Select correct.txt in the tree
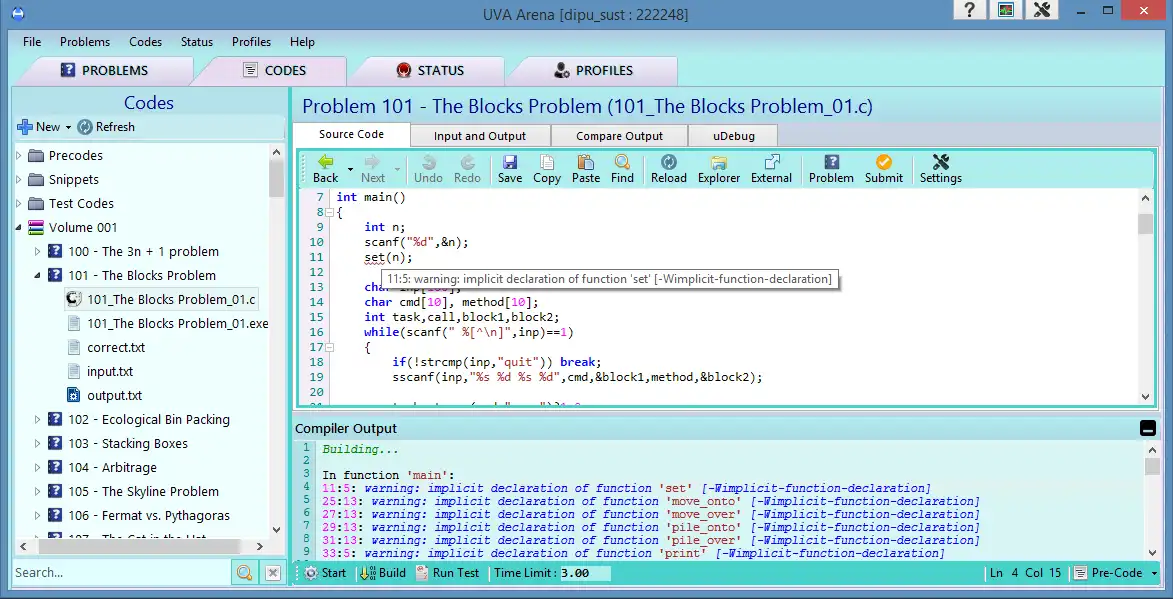Image resolution: width=1173 pixels, height=599 pixels. (x=116, y=348)
